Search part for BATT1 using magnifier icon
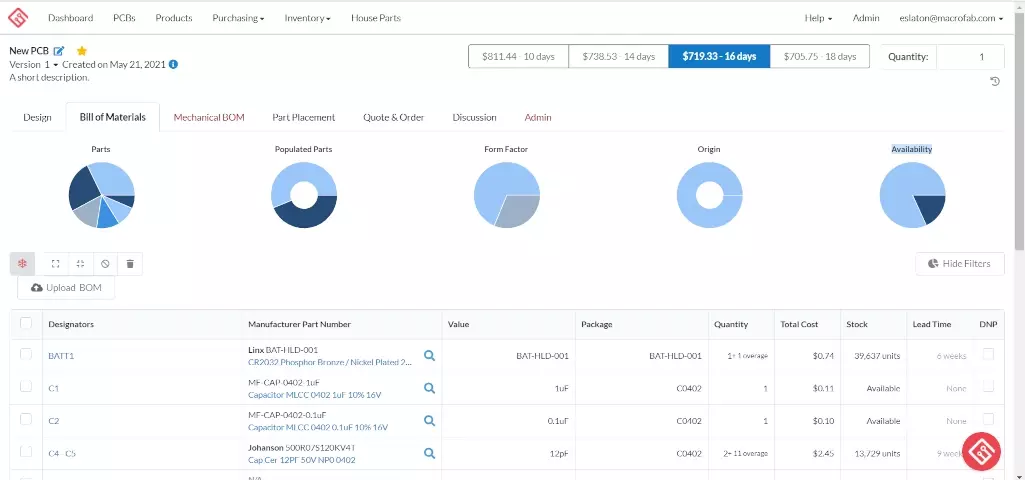Viewport: 1025px width, 480px height. point(429,355)
